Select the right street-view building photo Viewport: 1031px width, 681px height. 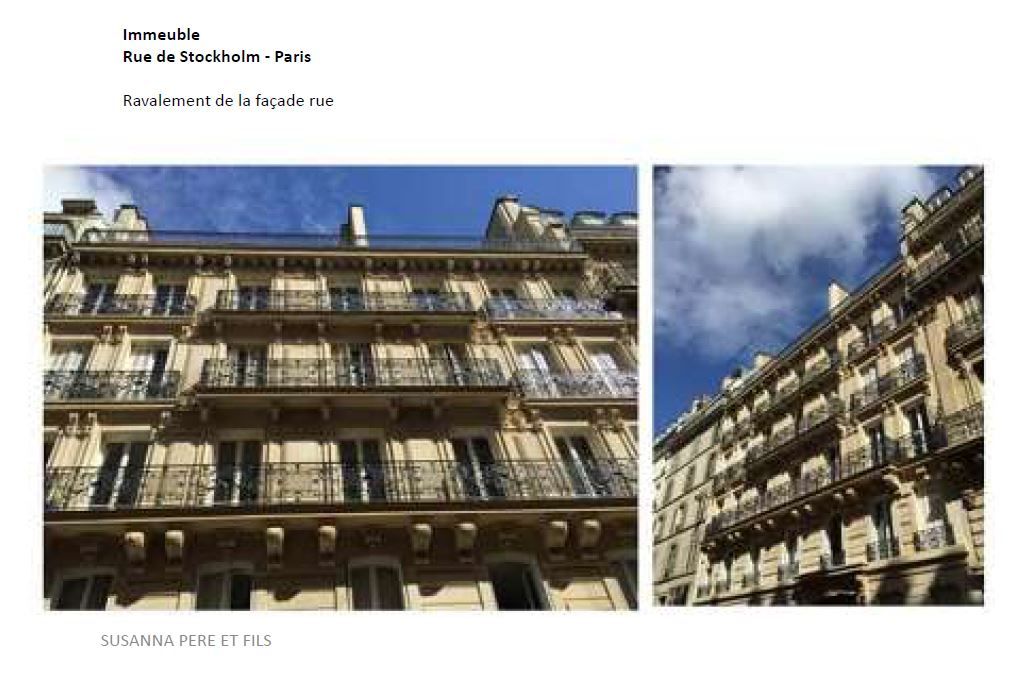[x=819, y=385]
